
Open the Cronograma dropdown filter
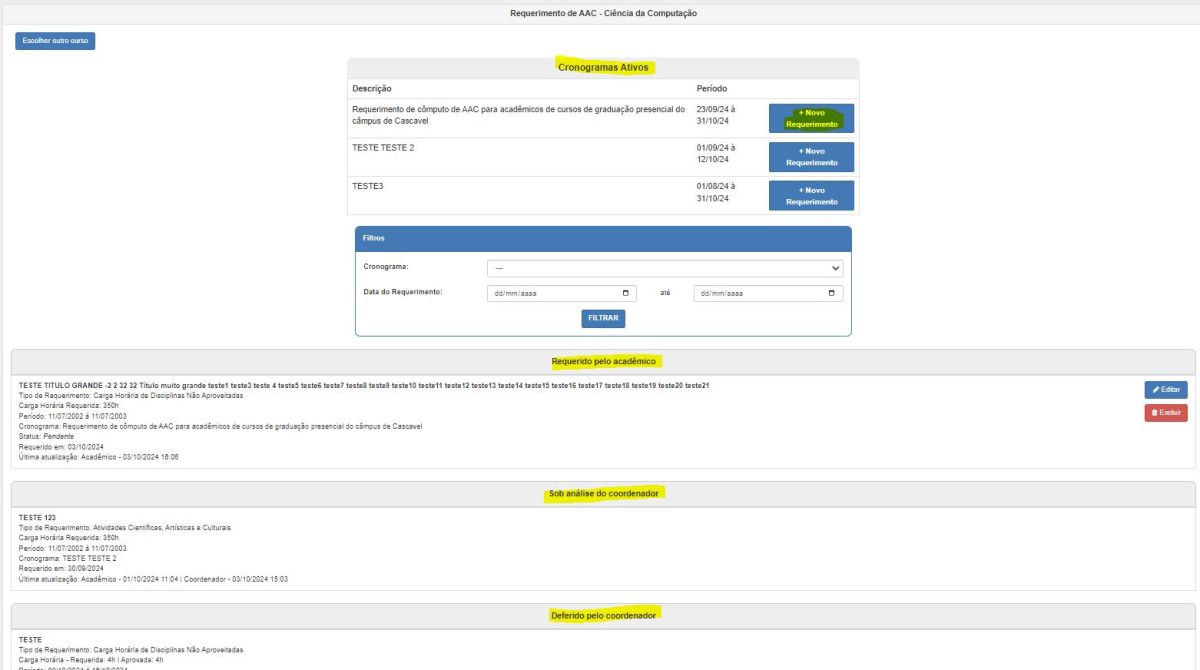[664, 268]
